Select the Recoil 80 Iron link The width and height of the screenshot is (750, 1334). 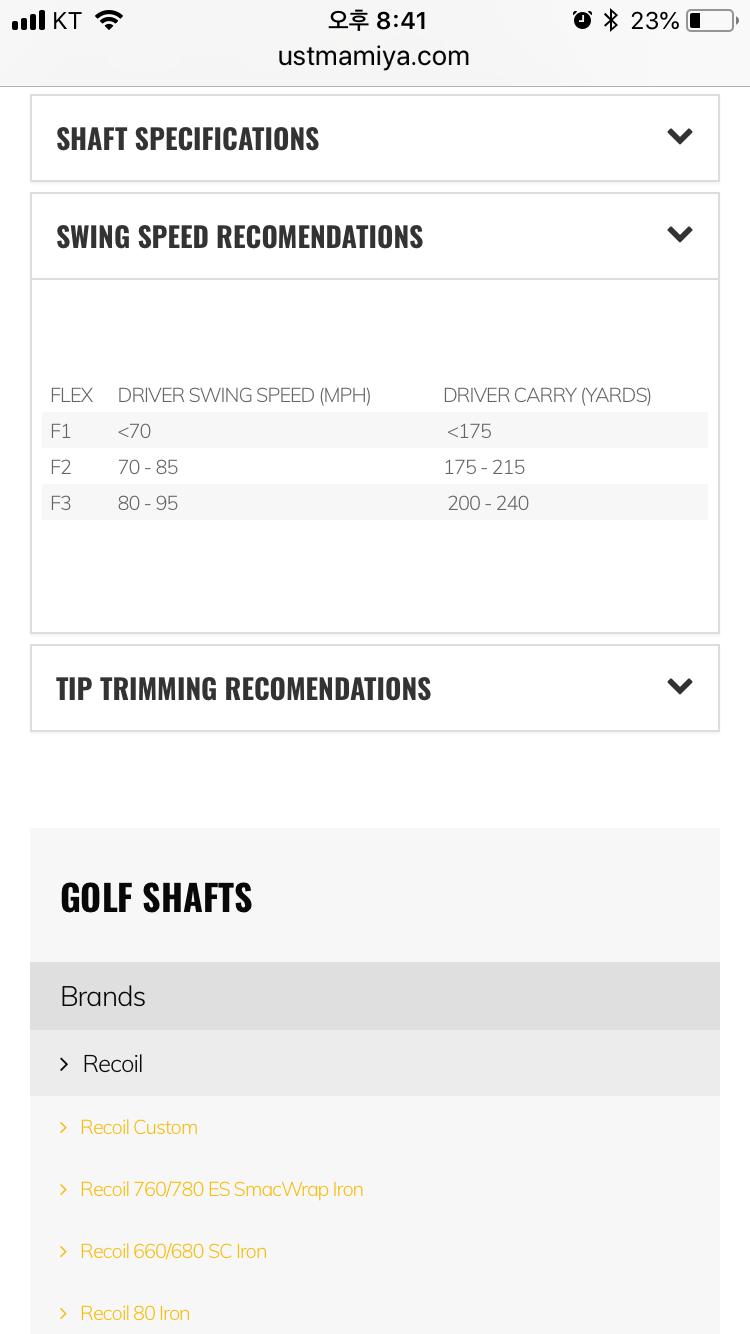pos(135,1313)
